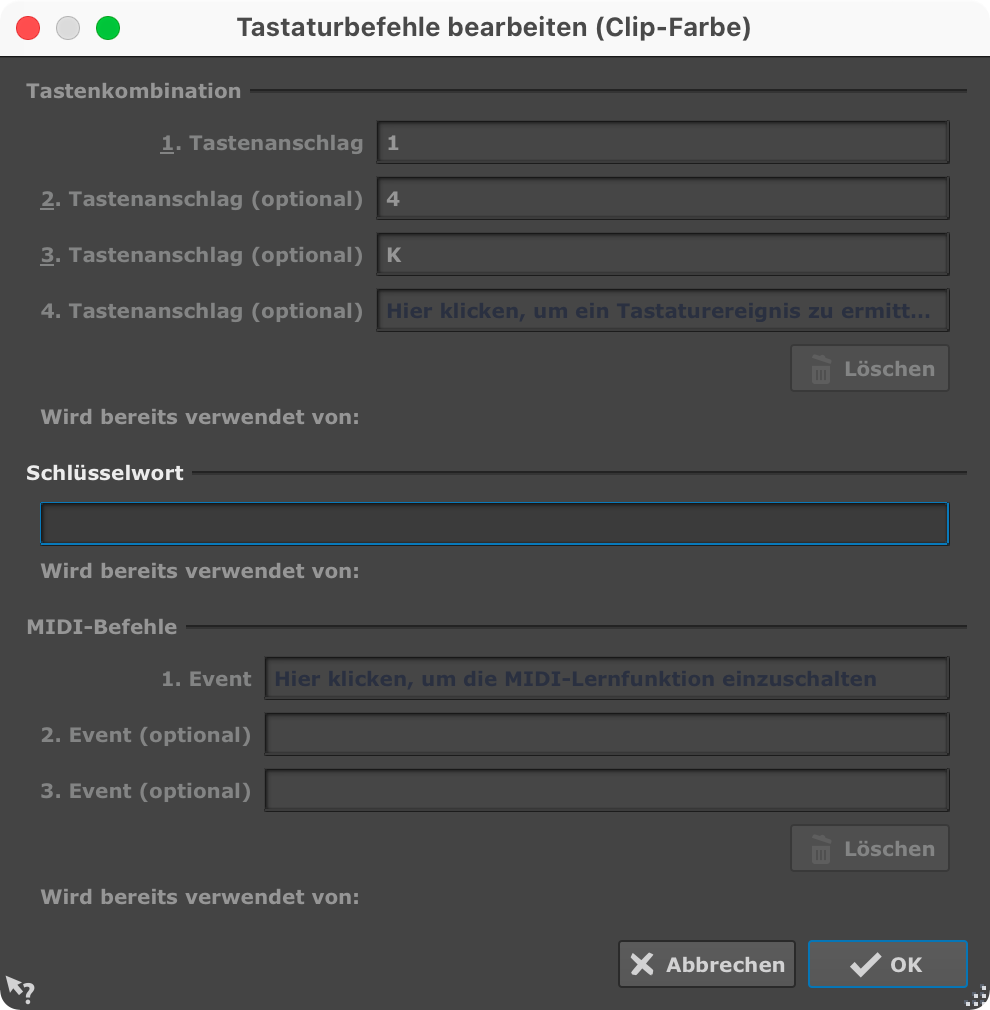Click the X icon on Abbrechen
The image size is (990, 1010).
point(642,965)
